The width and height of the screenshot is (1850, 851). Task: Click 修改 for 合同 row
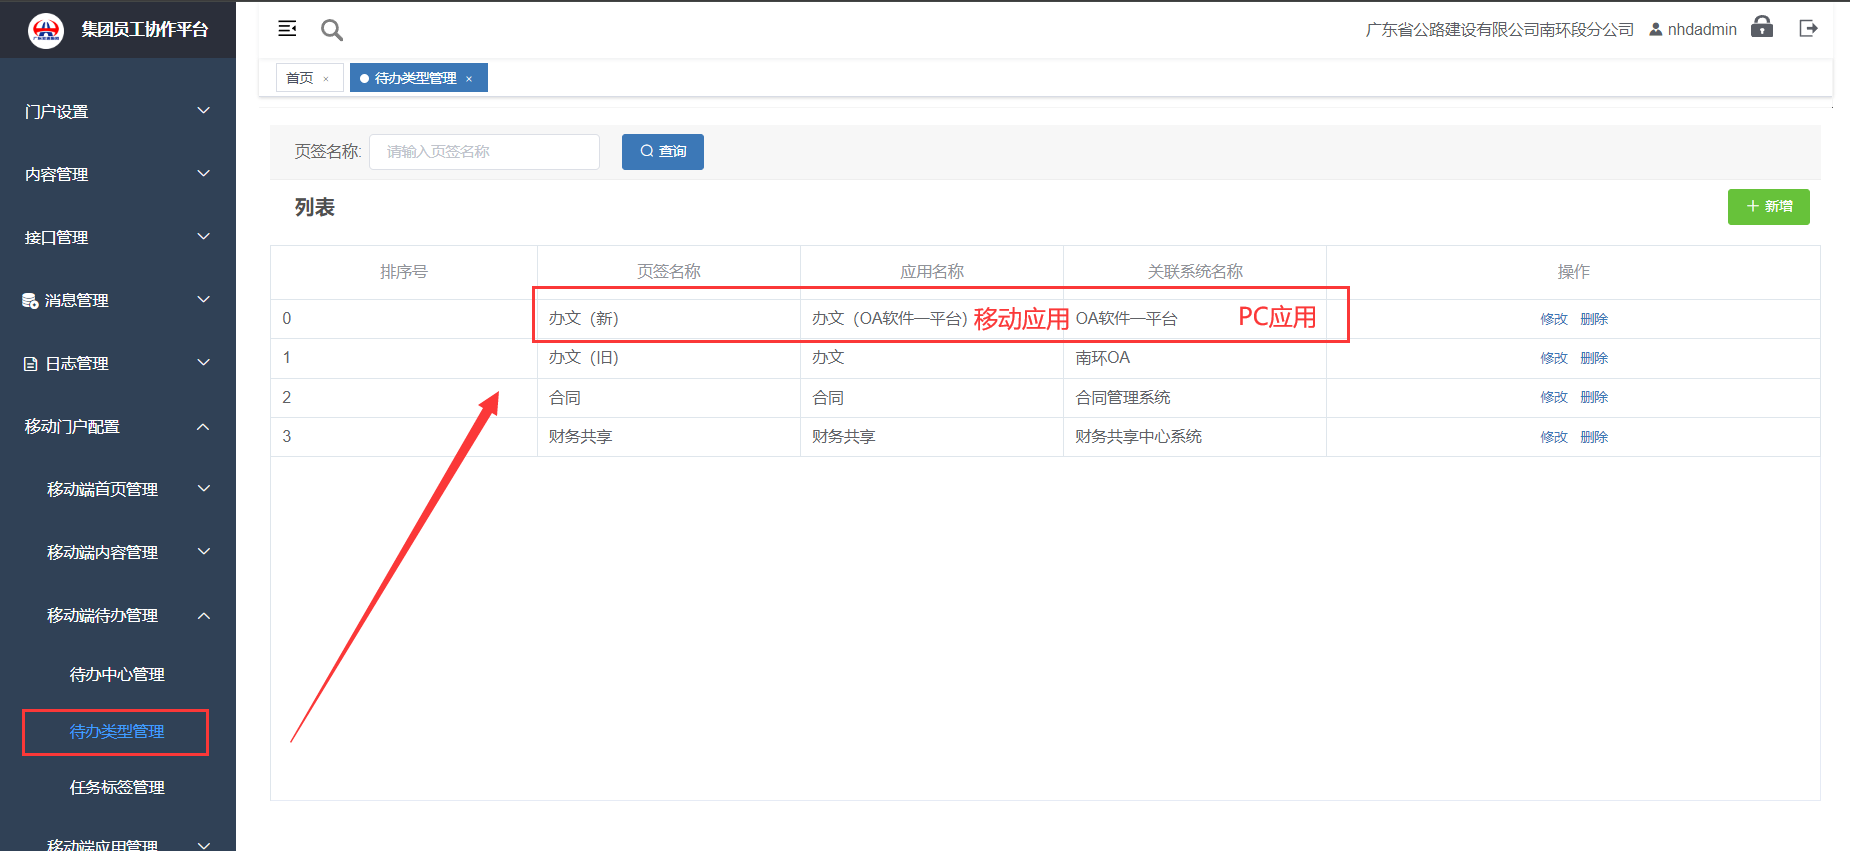(x=1554, y=397)
